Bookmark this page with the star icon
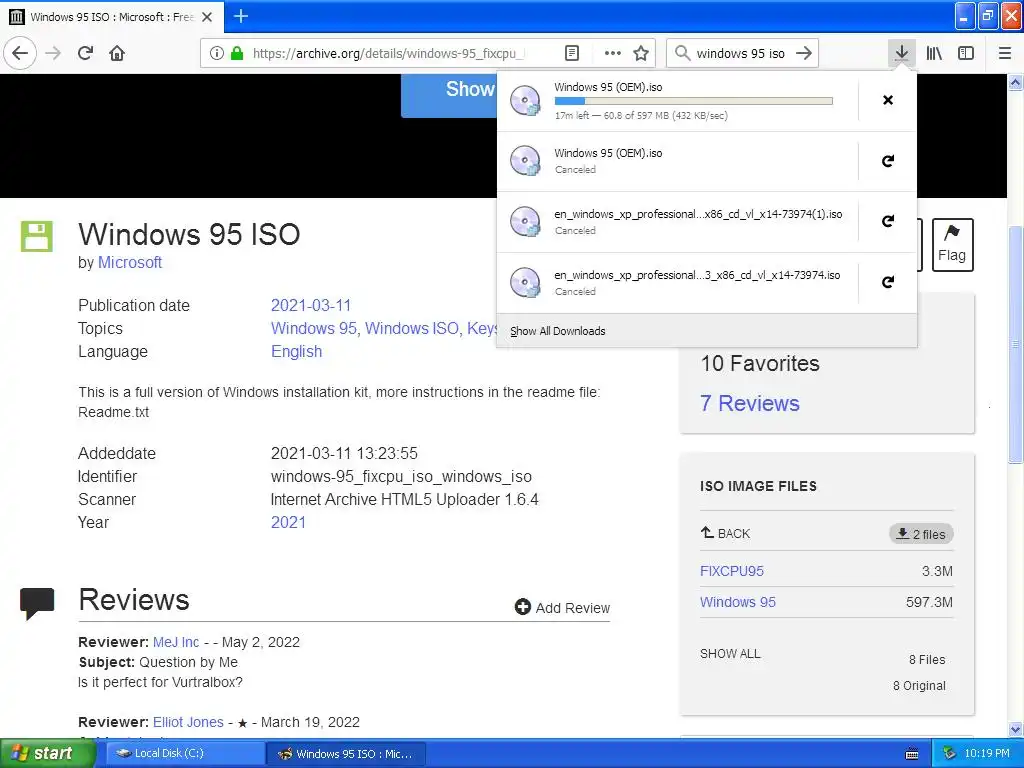 click(641, 53)
